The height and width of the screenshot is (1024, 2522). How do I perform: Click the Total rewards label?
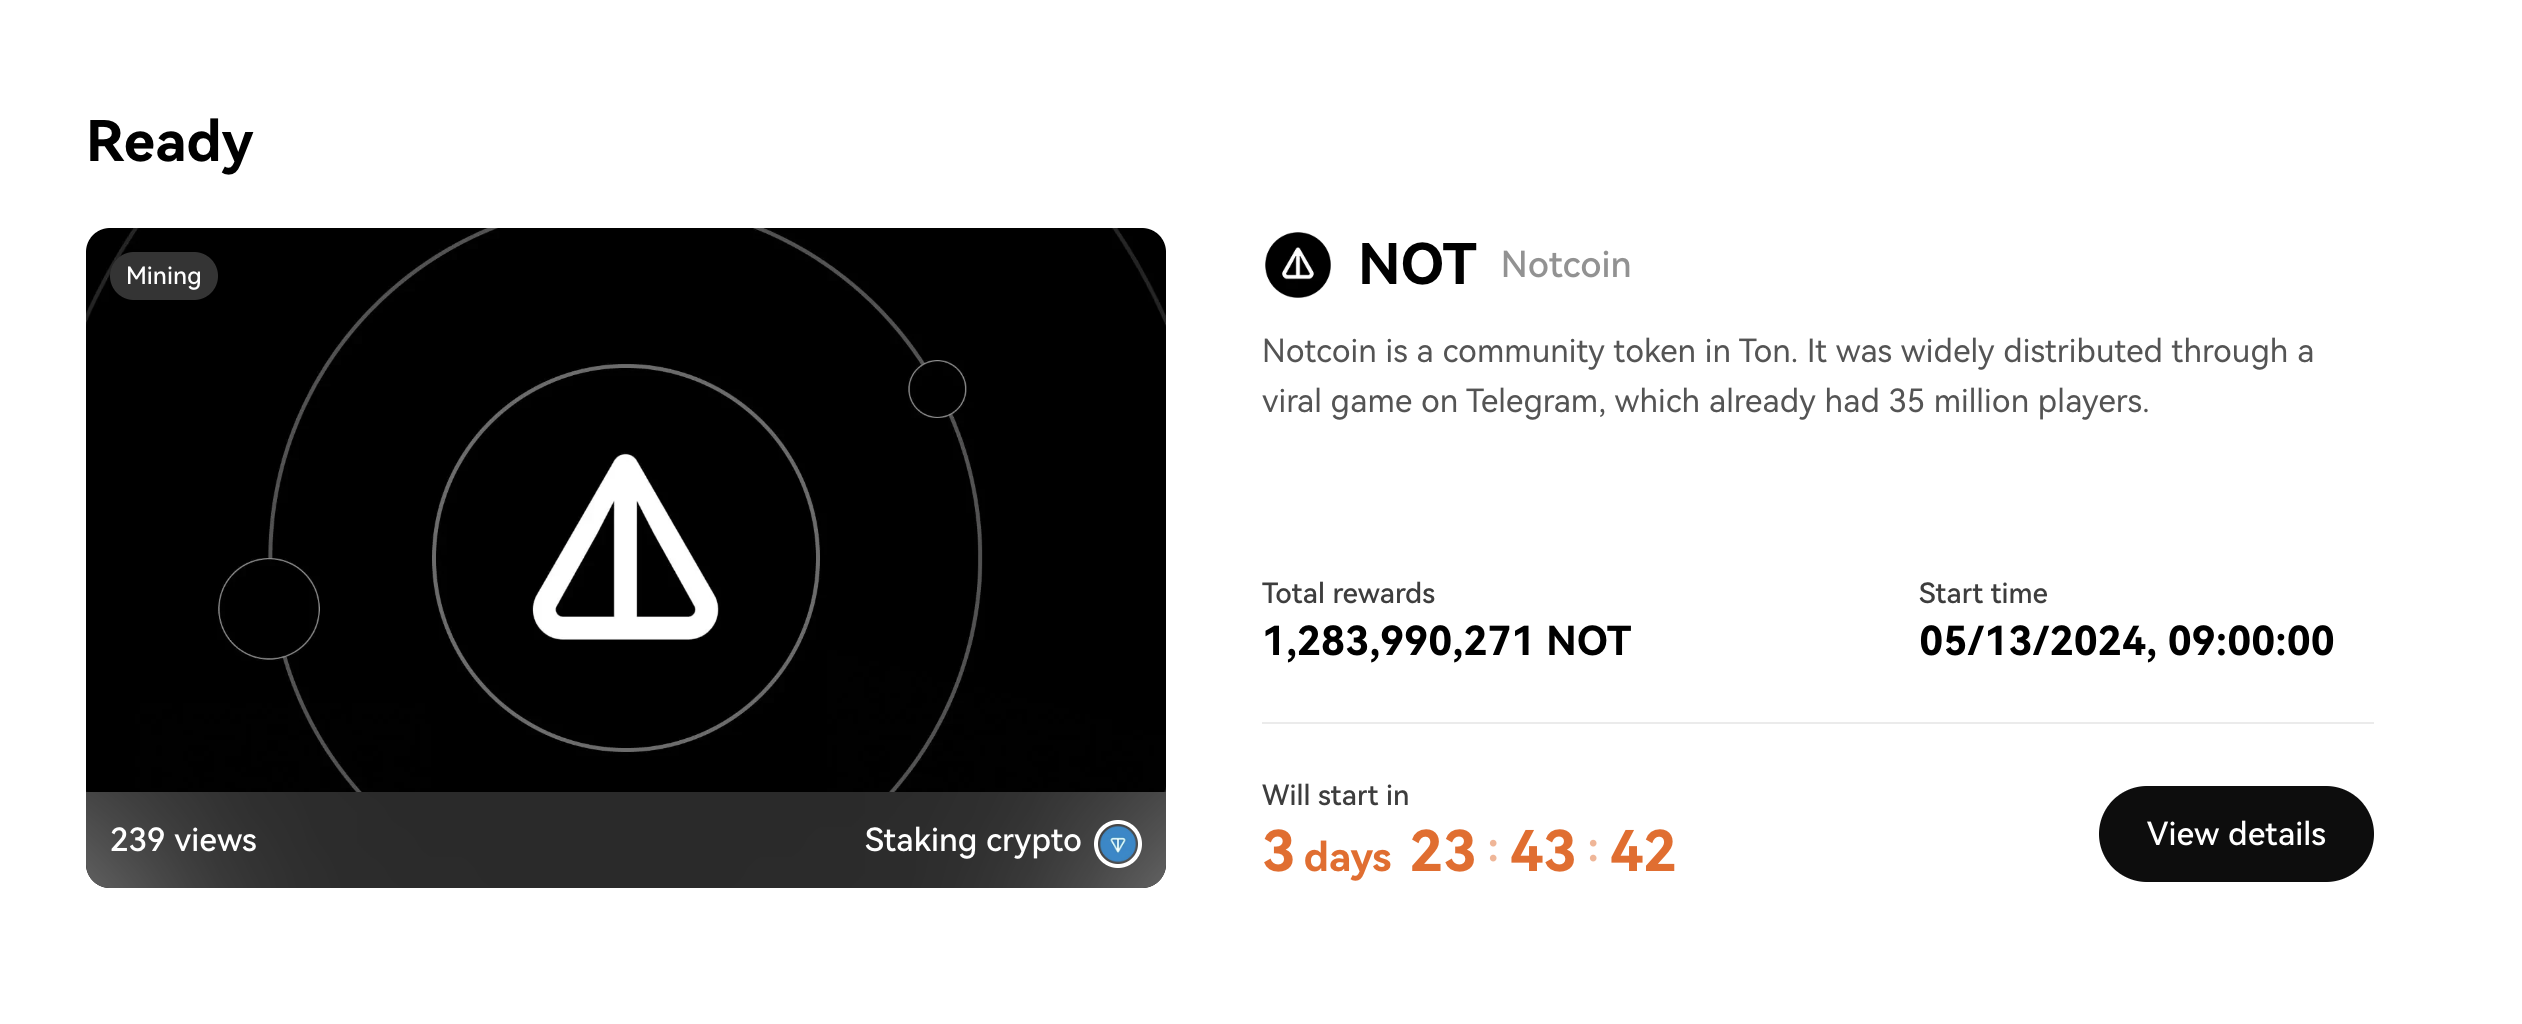tap(1348, 593)
